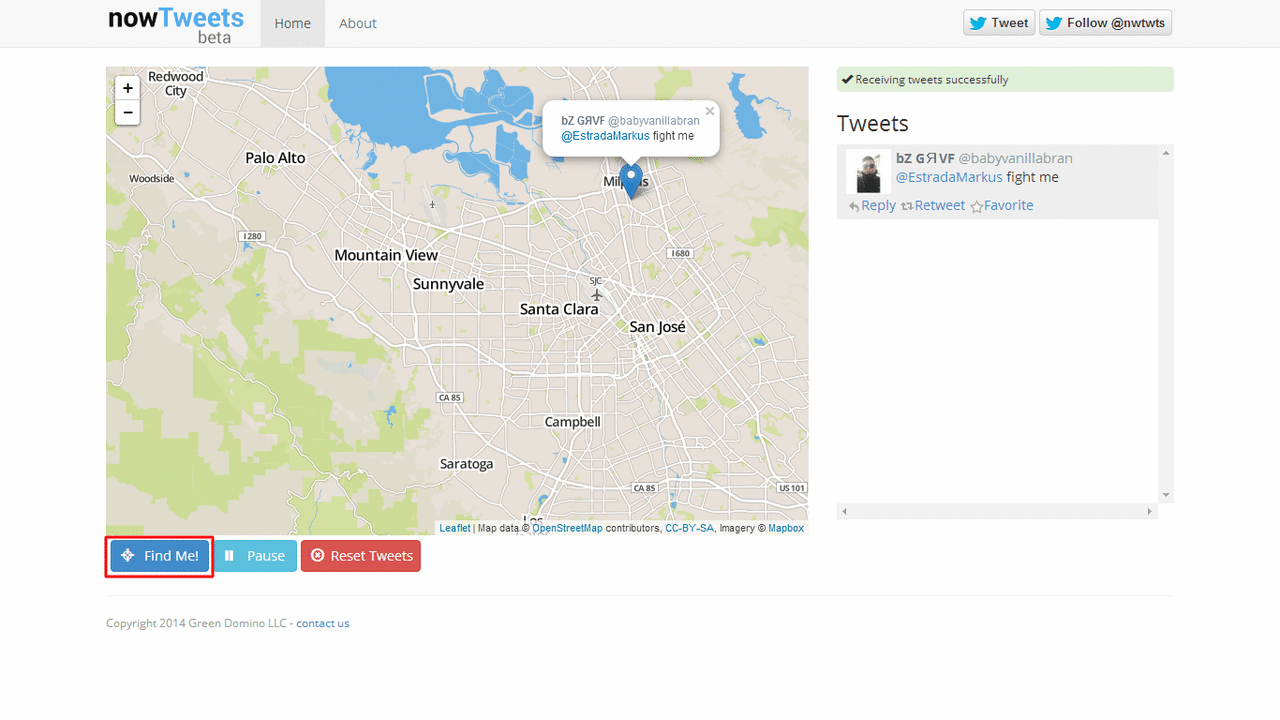Click the tweets list scroll up arrow
The height and width of the screenshot is (720, 1280).
pyautogui.click(x=1166, y=153)
